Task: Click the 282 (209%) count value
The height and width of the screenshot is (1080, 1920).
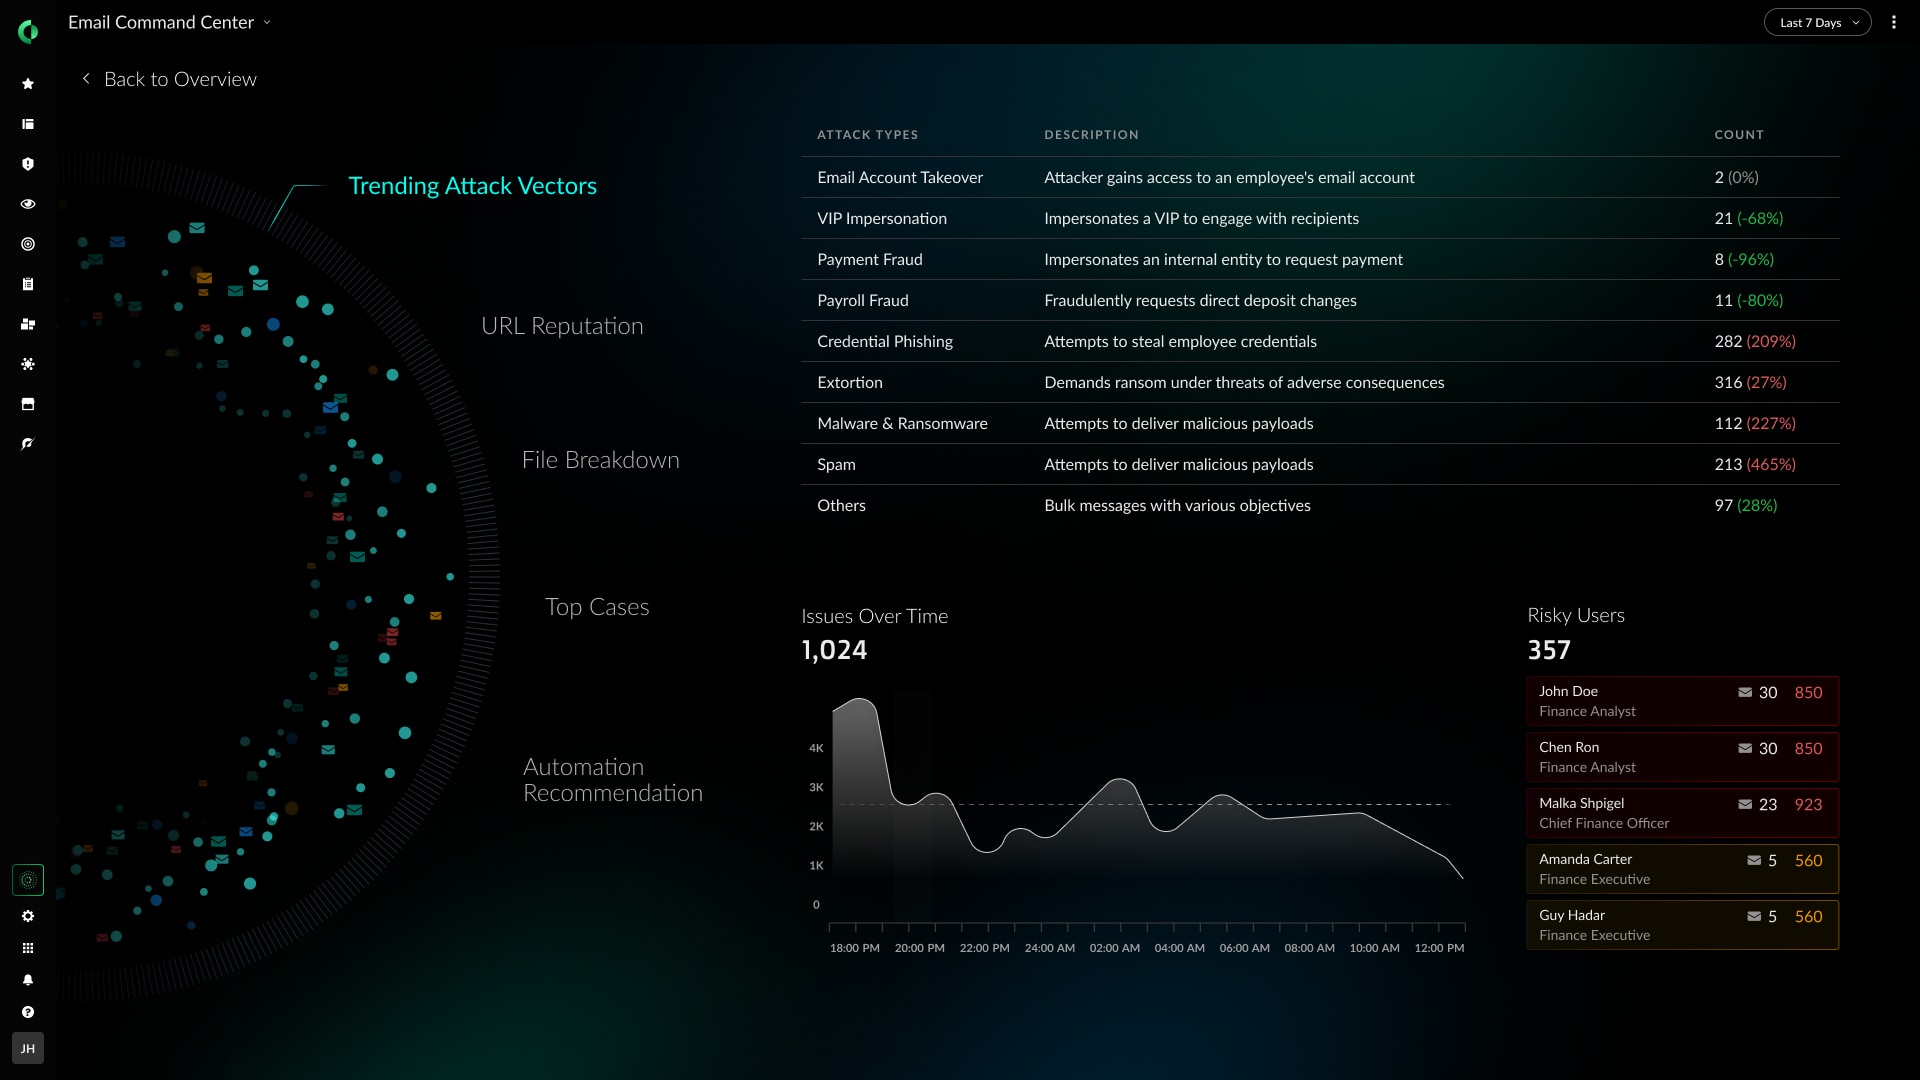Action: 1755,341
